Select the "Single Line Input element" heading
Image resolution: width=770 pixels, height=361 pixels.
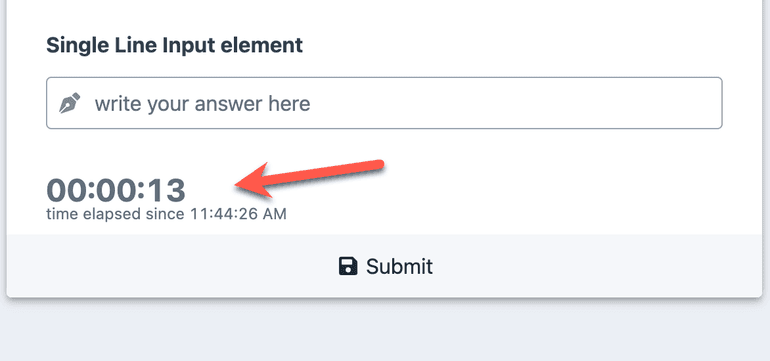pos(174,45)
